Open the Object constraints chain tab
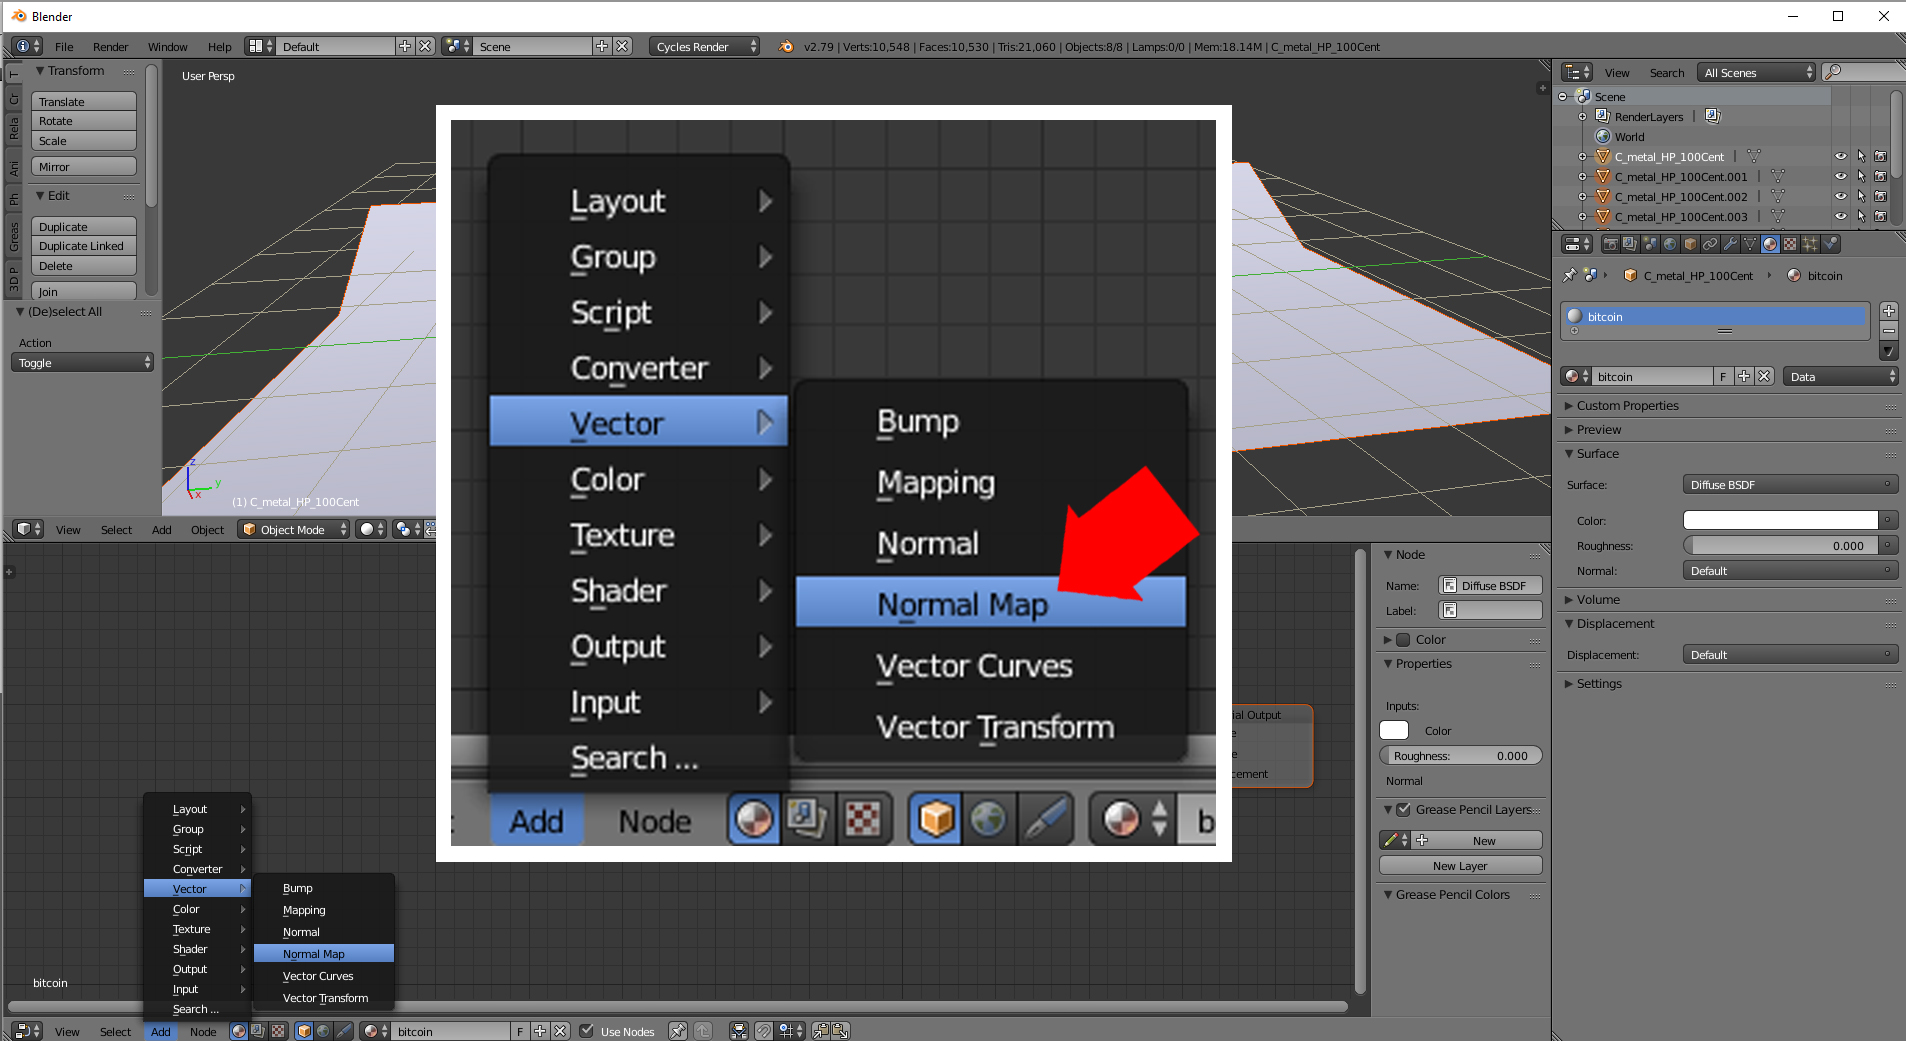Viewport: 1906px width, 1041px height. point(1710,244)
